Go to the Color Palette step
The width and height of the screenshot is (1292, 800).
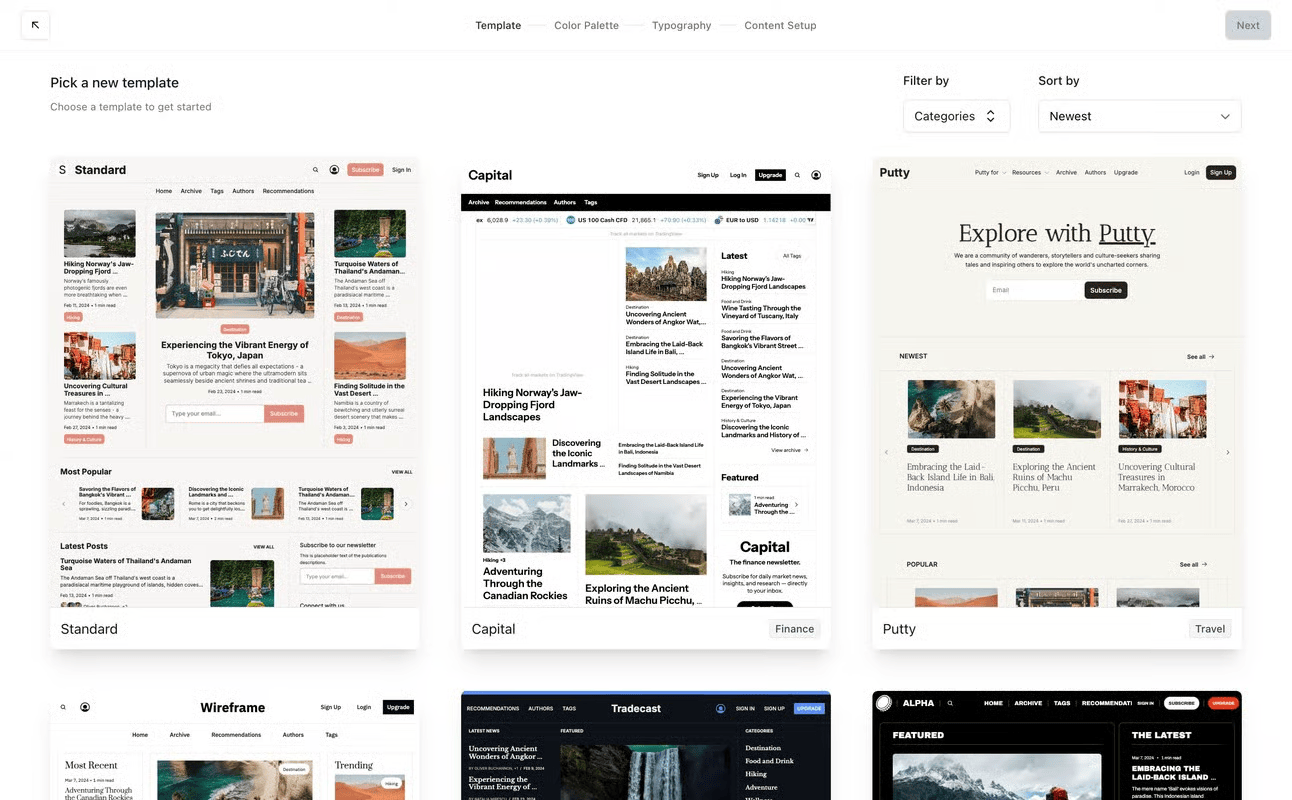click(x=586, y=25)
